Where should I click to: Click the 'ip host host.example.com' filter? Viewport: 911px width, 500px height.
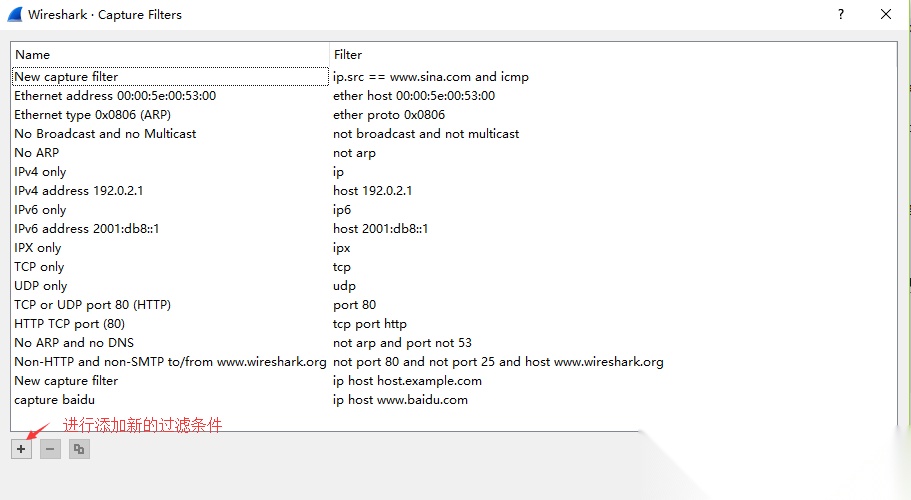coord(407,381)
